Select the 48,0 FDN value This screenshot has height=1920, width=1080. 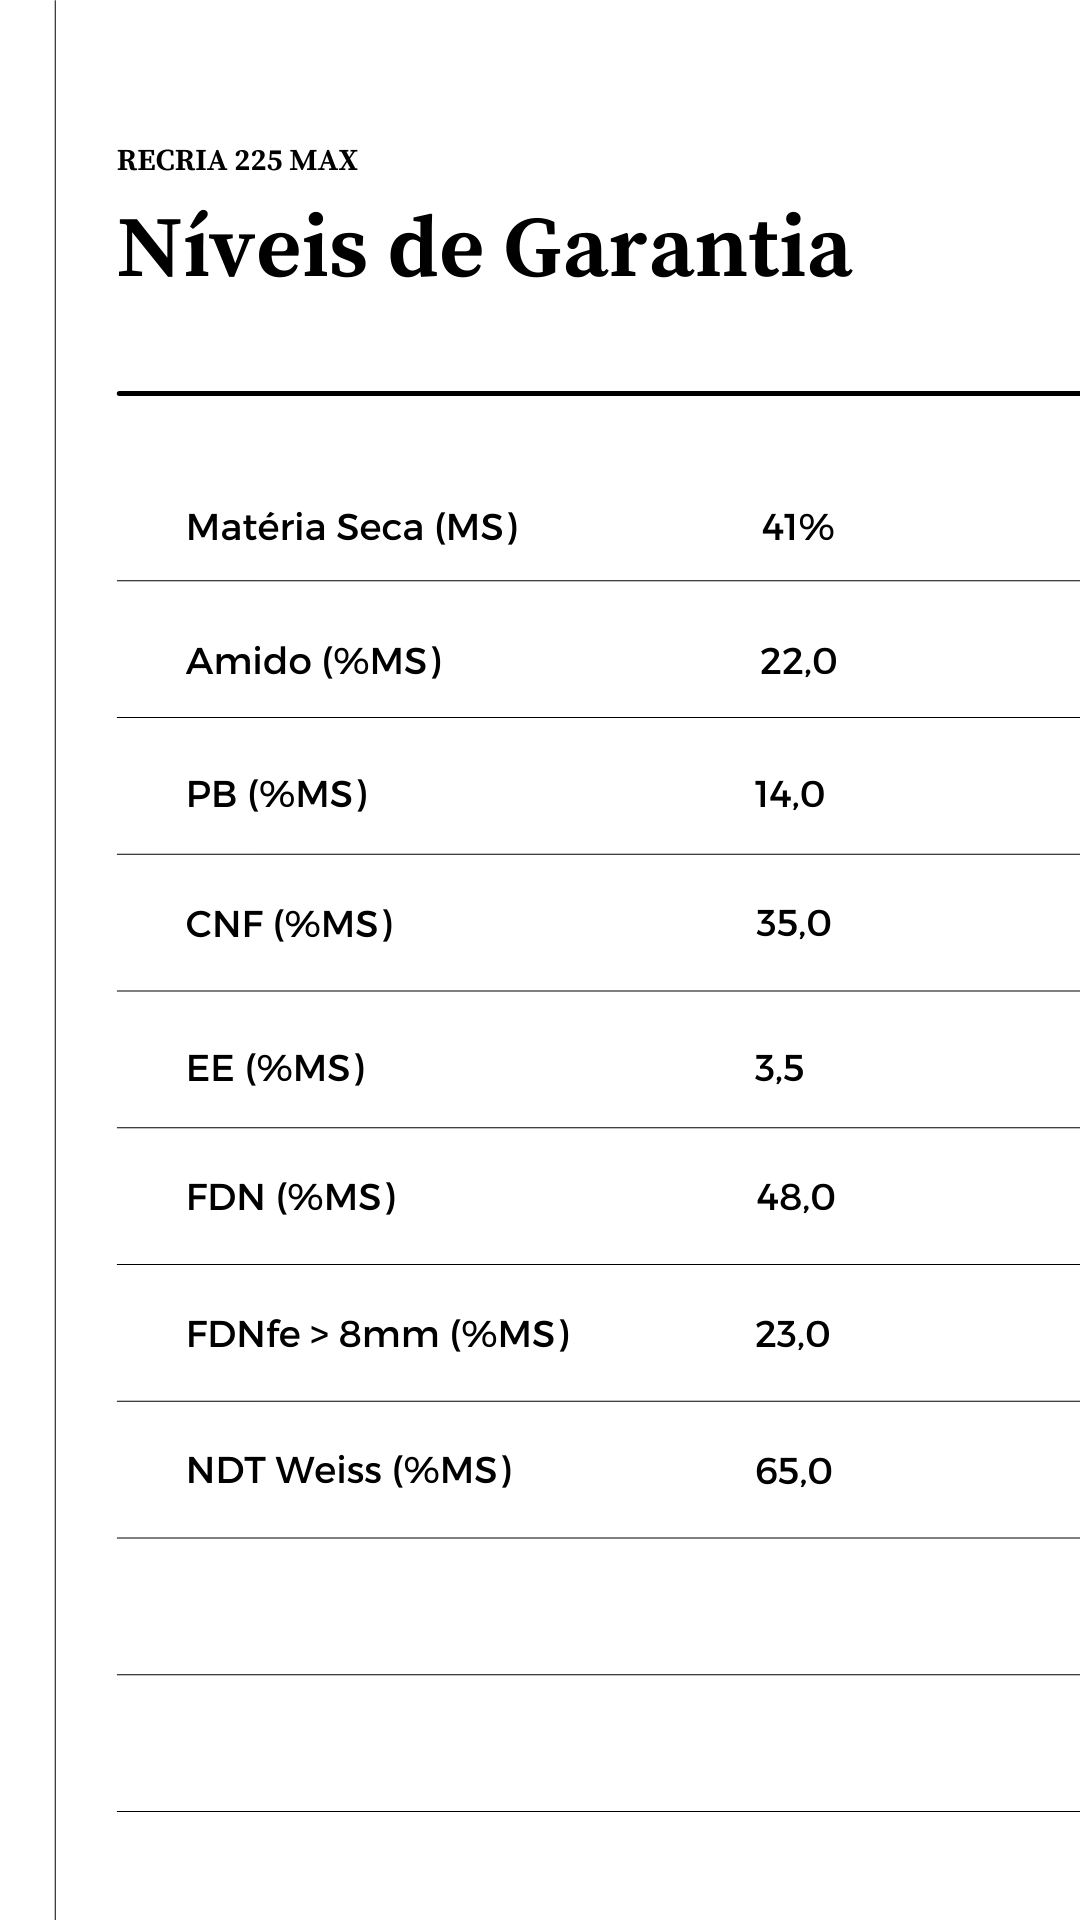(x=795, y=1197)
